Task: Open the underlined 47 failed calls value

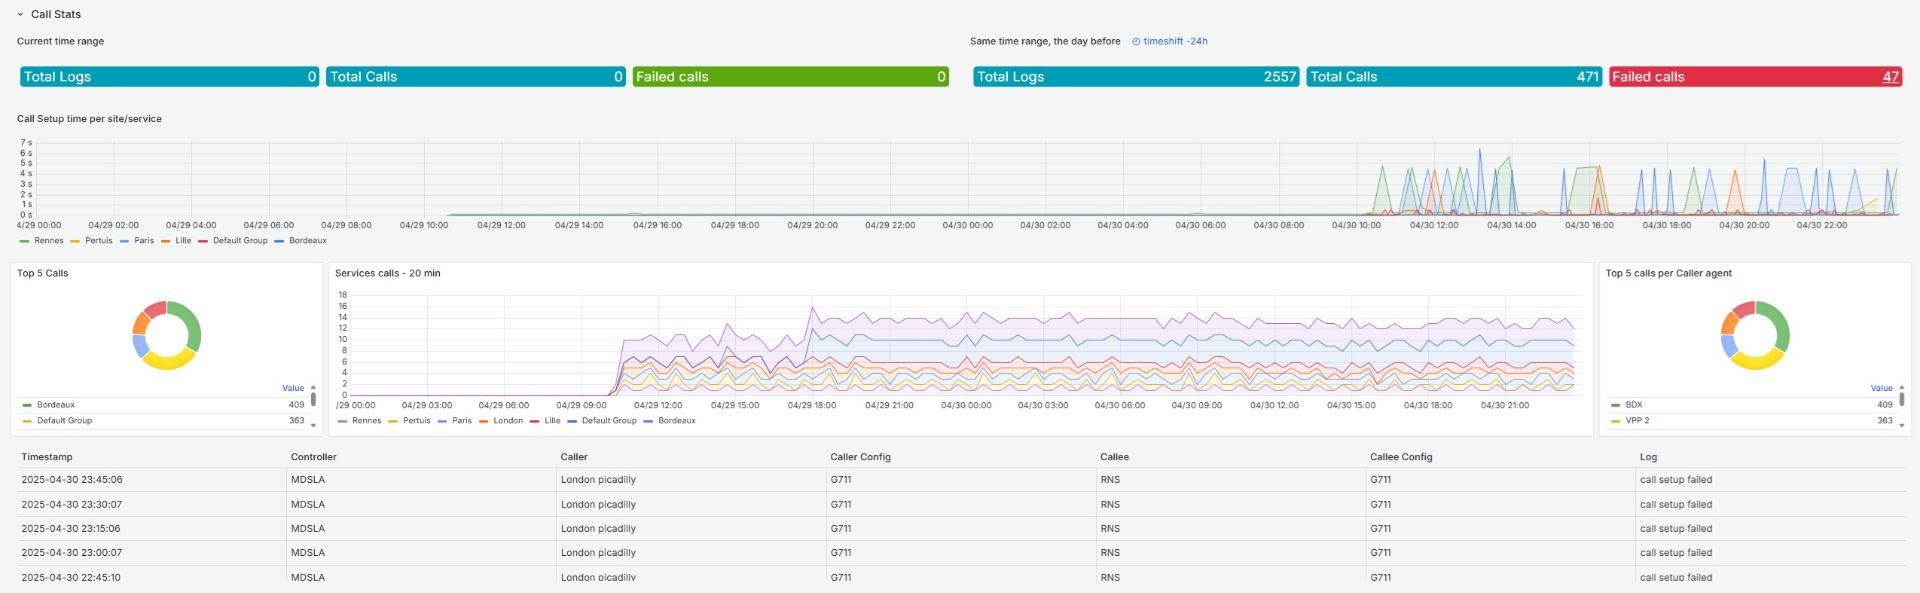Action: (x=1890, y=77)
